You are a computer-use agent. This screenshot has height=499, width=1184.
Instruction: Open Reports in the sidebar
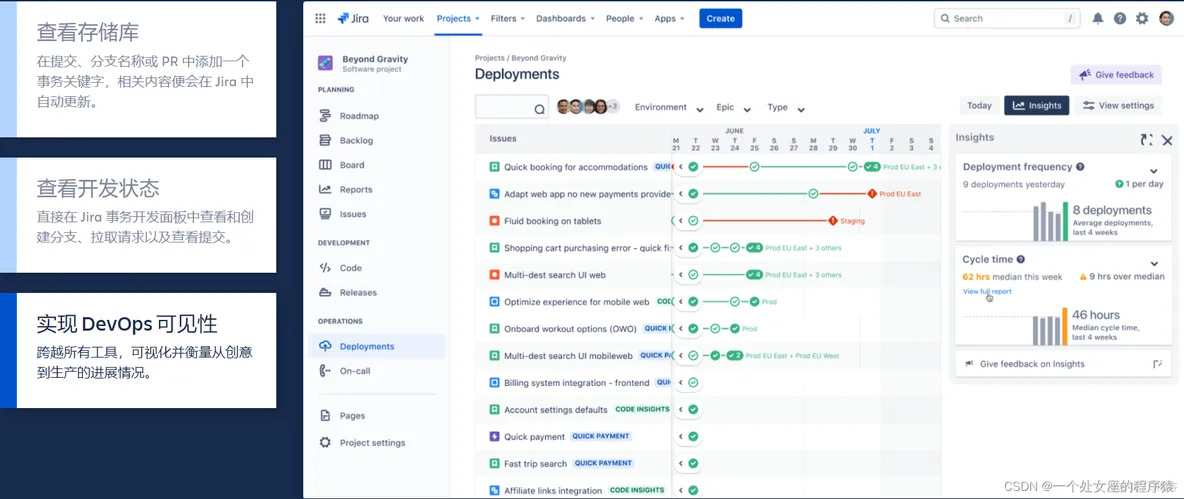pos(356,189)
